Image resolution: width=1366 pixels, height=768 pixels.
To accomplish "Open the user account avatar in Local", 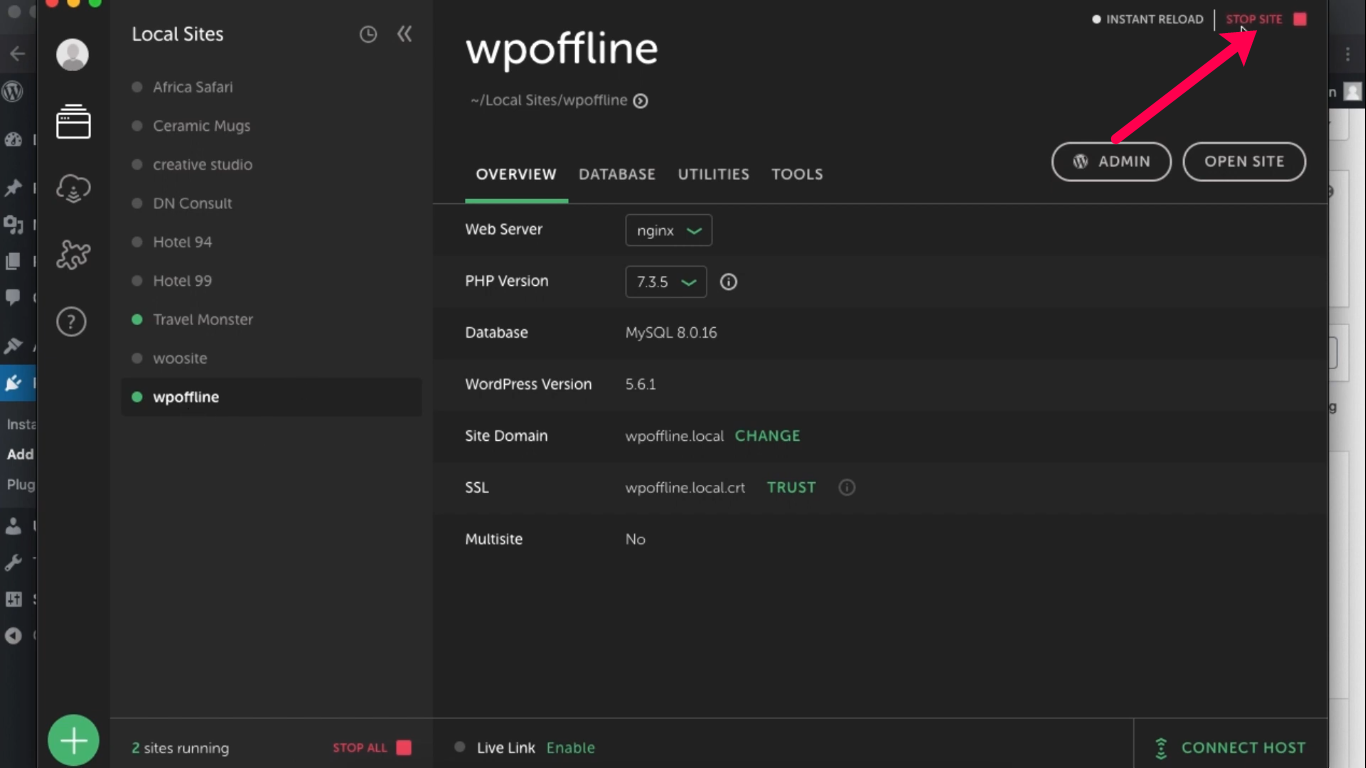I will tap(72, 55).
